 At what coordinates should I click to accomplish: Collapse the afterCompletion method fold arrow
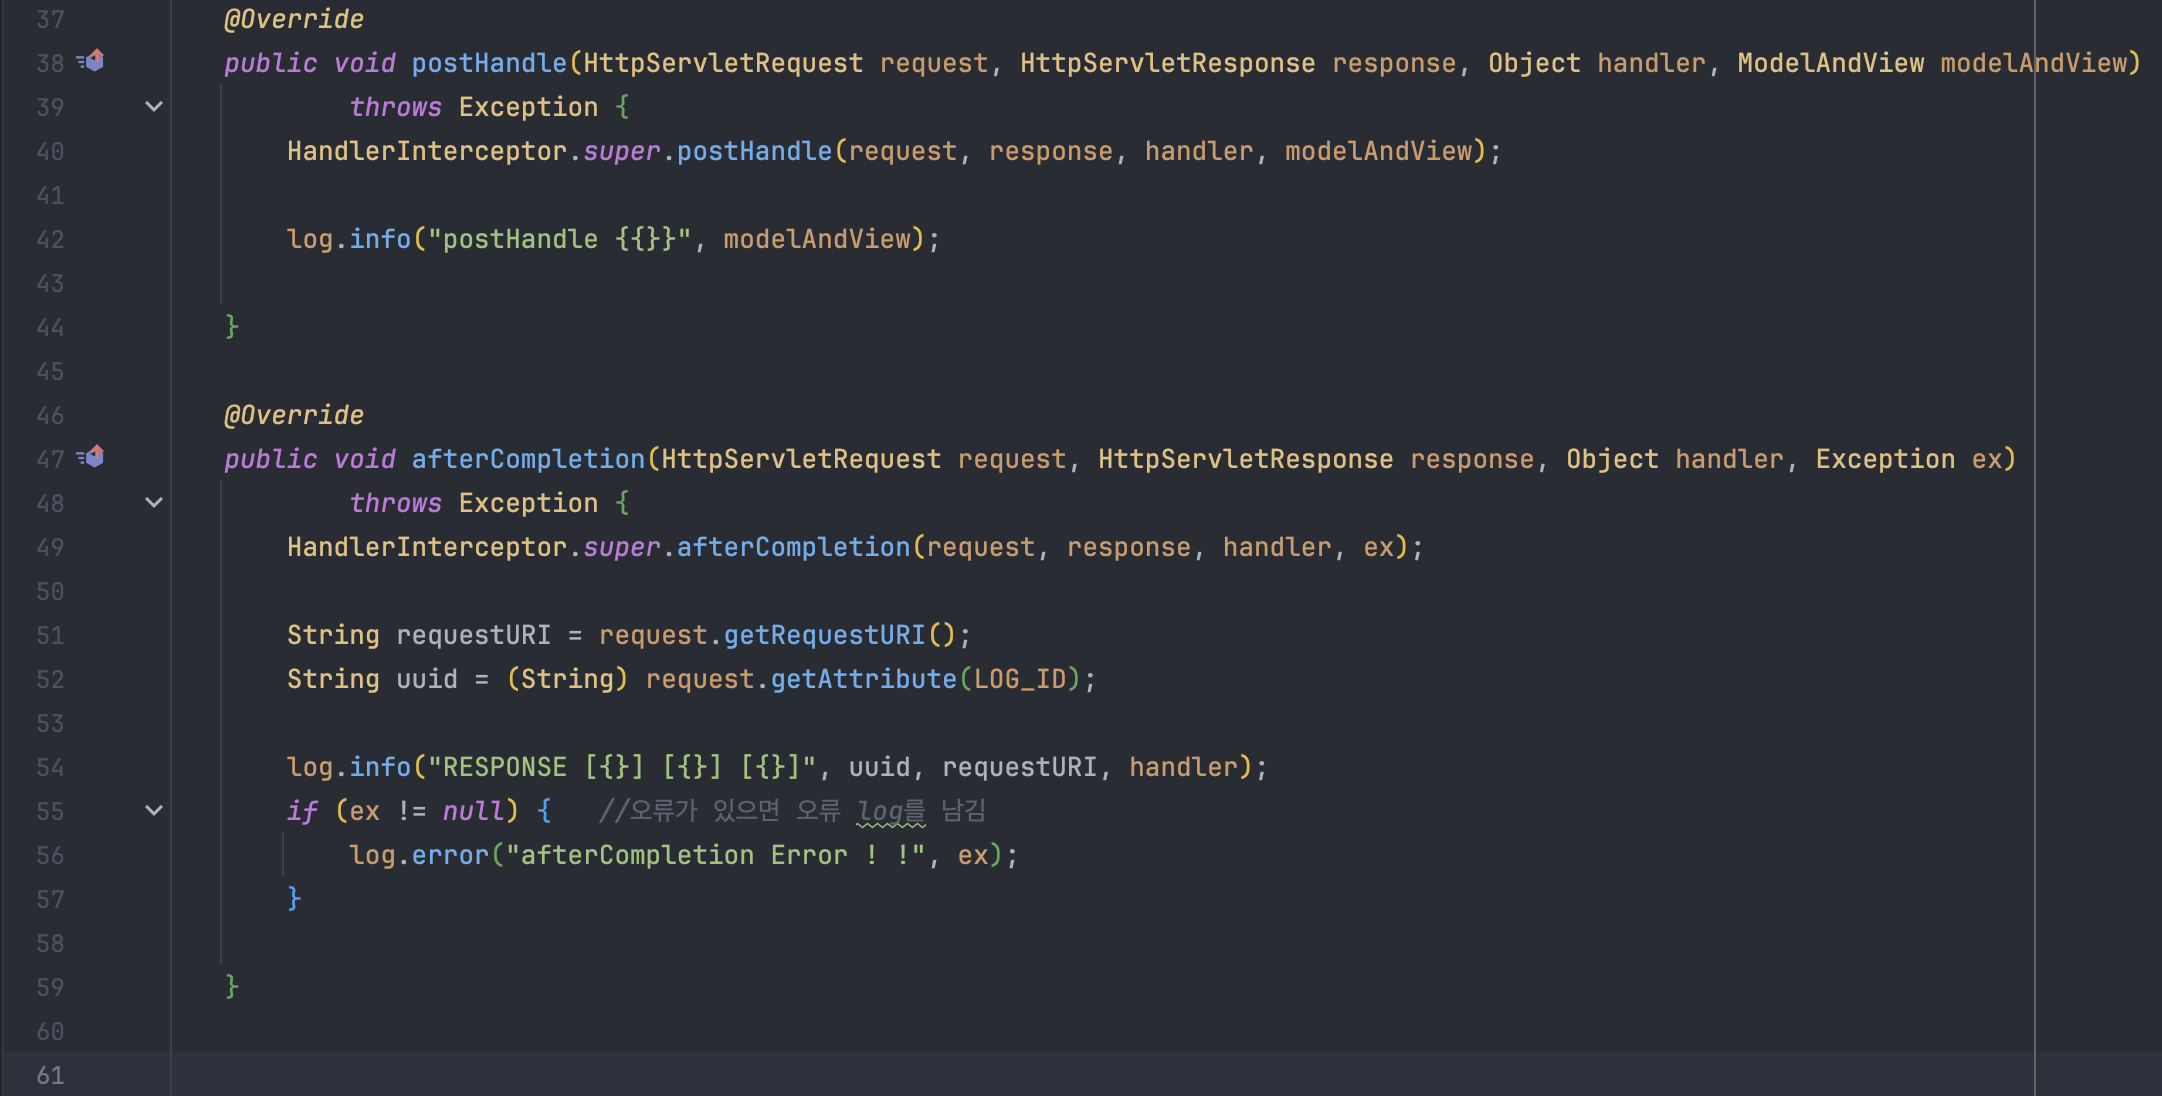coord(154,502)
